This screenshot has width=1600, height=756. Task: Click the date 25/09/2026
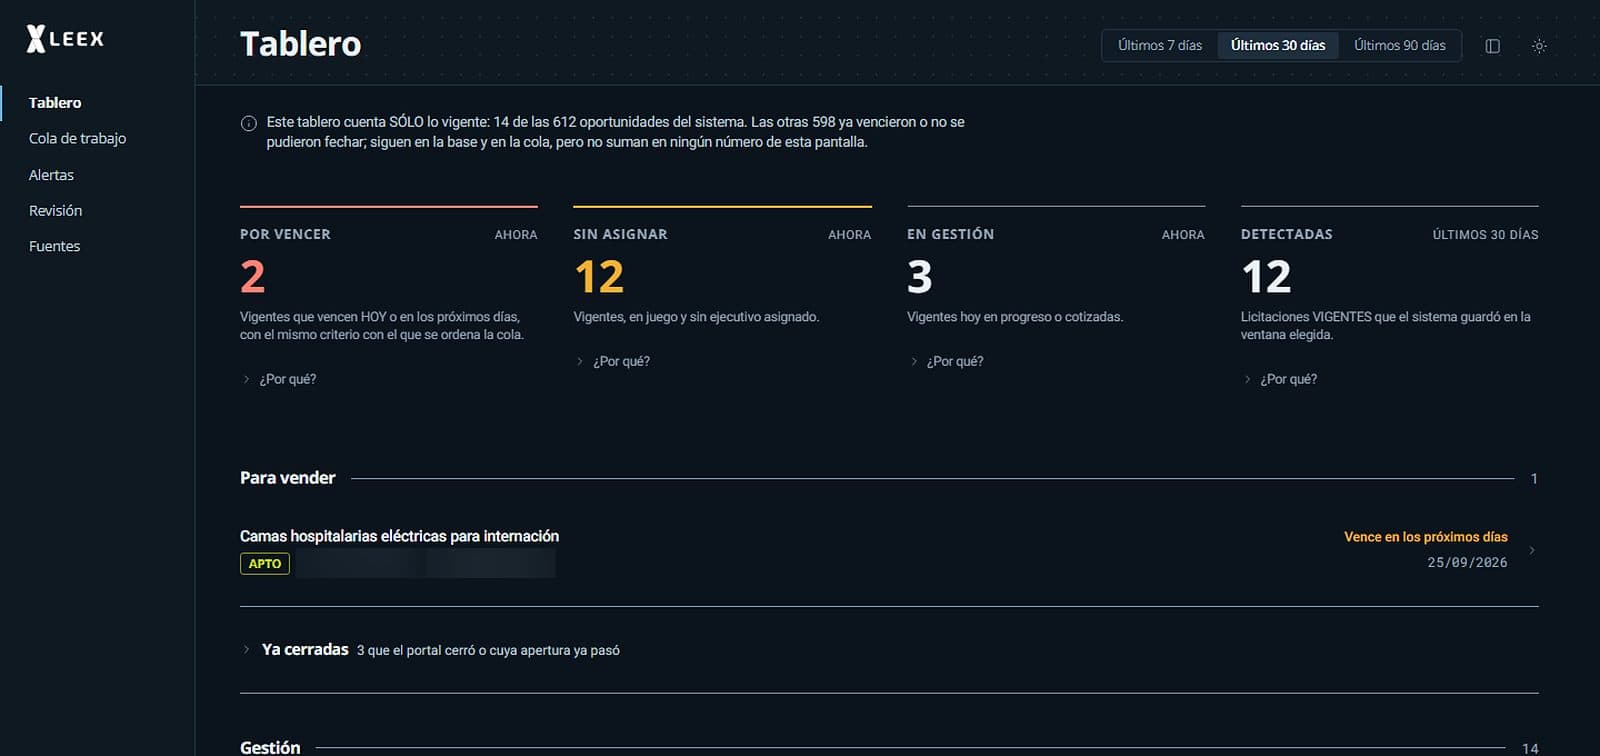tap(1467, 563)
